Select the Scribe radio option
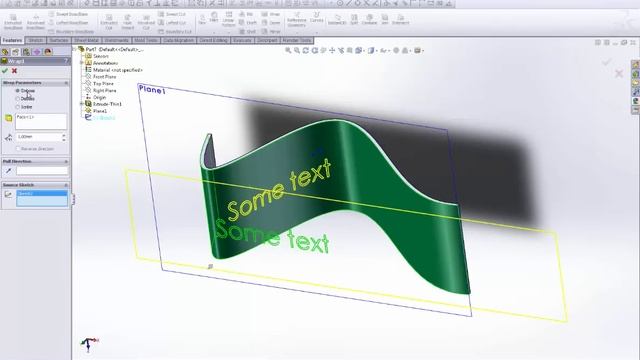 pyautogui.click(x=18, y=107)
